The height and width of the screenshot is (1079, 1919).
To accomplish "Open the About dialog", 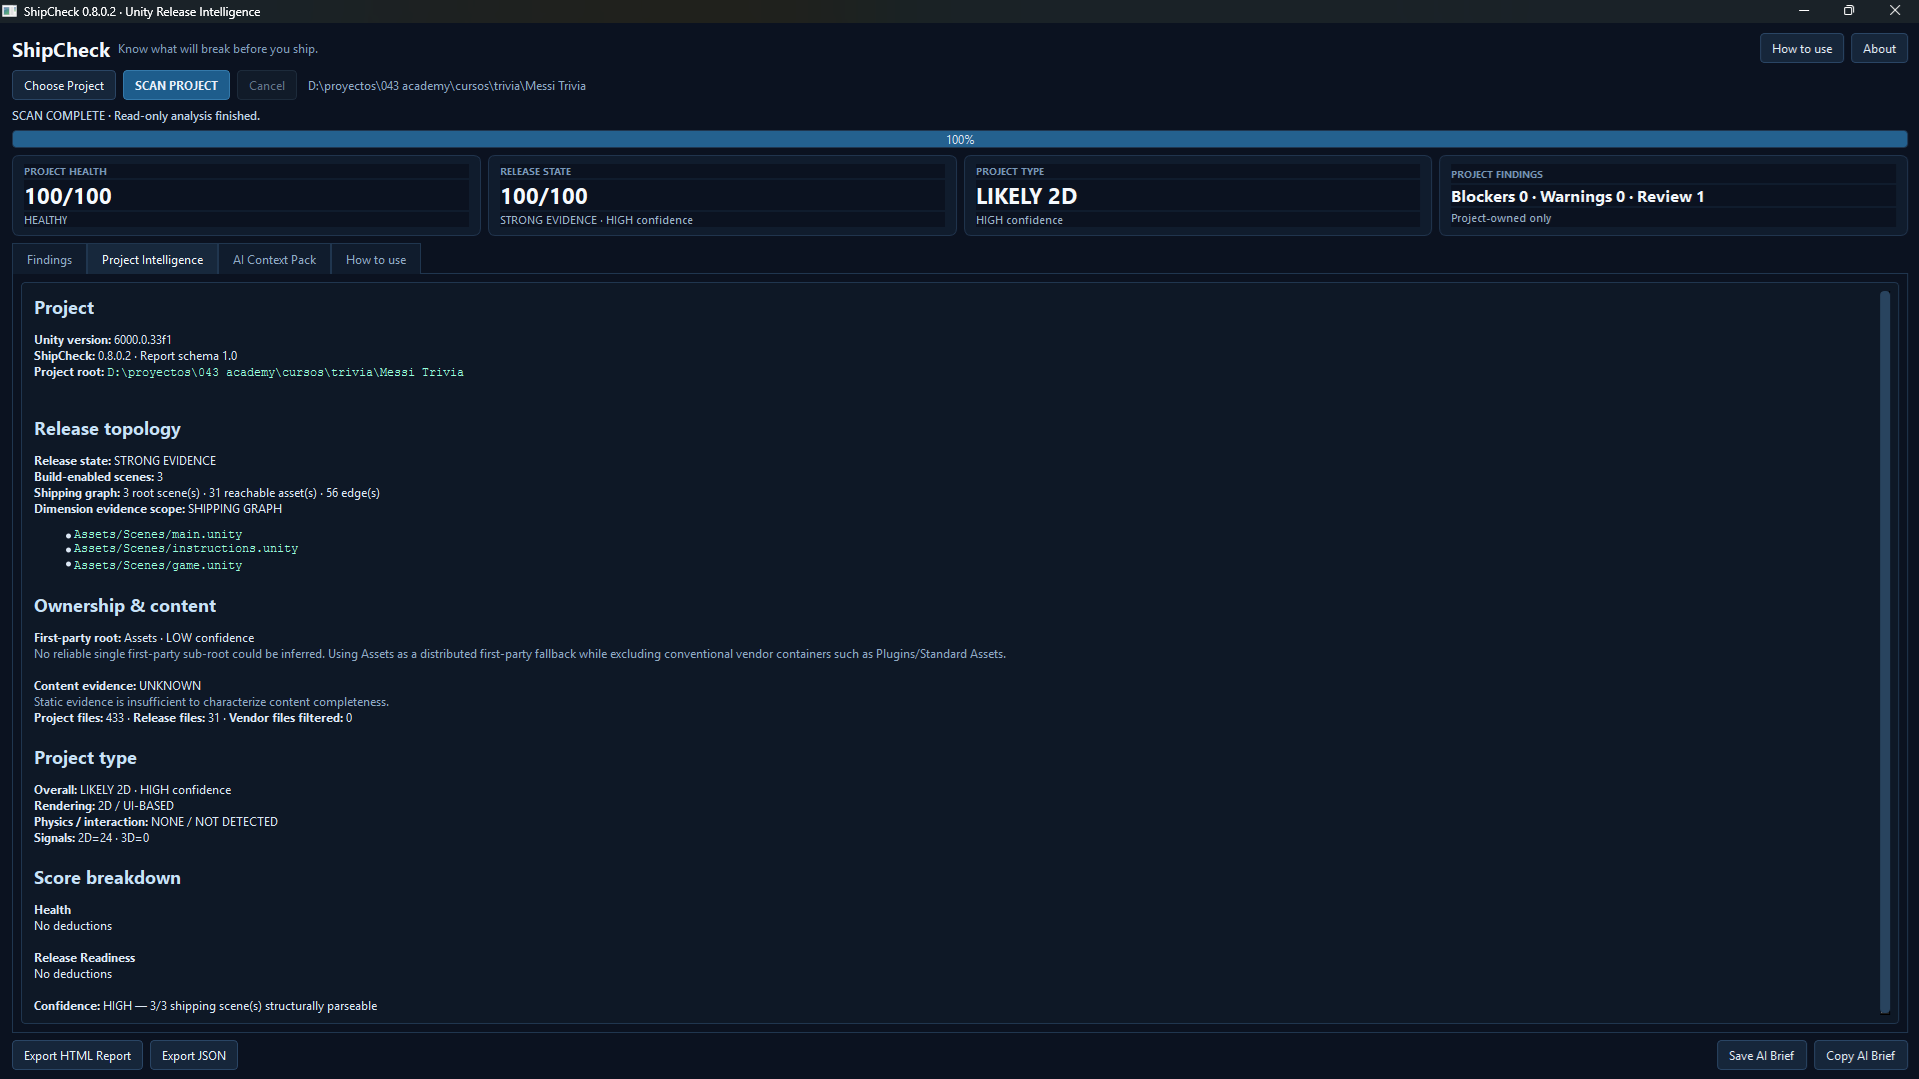I will [1879, 49].
